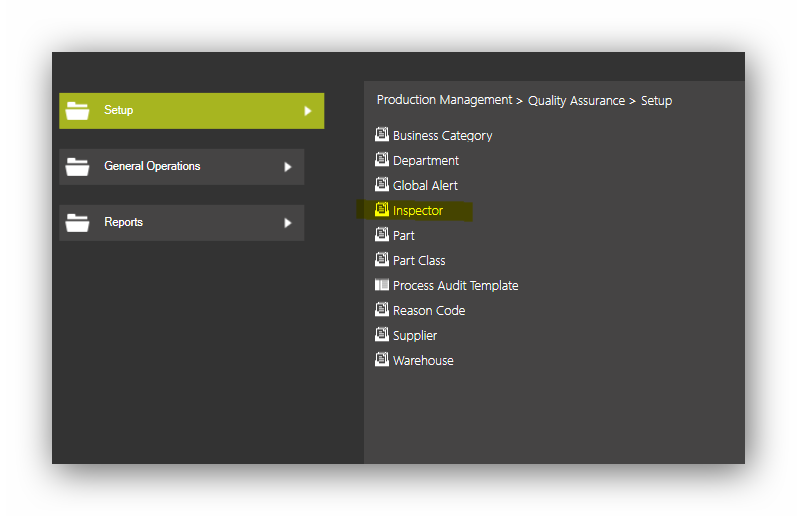Click the document icon beside Warehouse
This screenshot has height=516, width=797.
pyautogui.click(x=382, y=359)
